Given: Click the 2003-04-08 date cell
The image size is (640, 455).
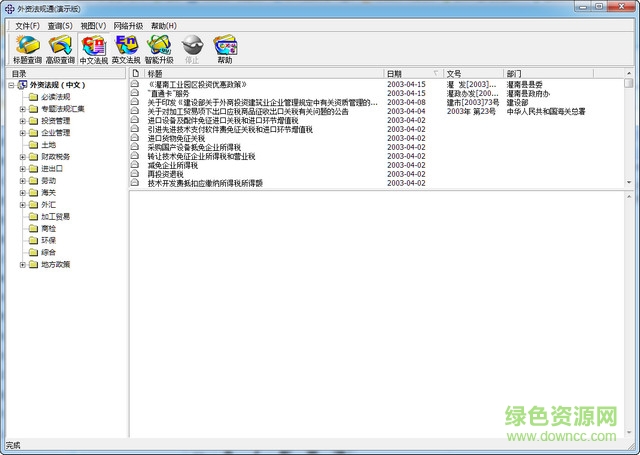Looking at the screenshot, I should pos(406,102).
